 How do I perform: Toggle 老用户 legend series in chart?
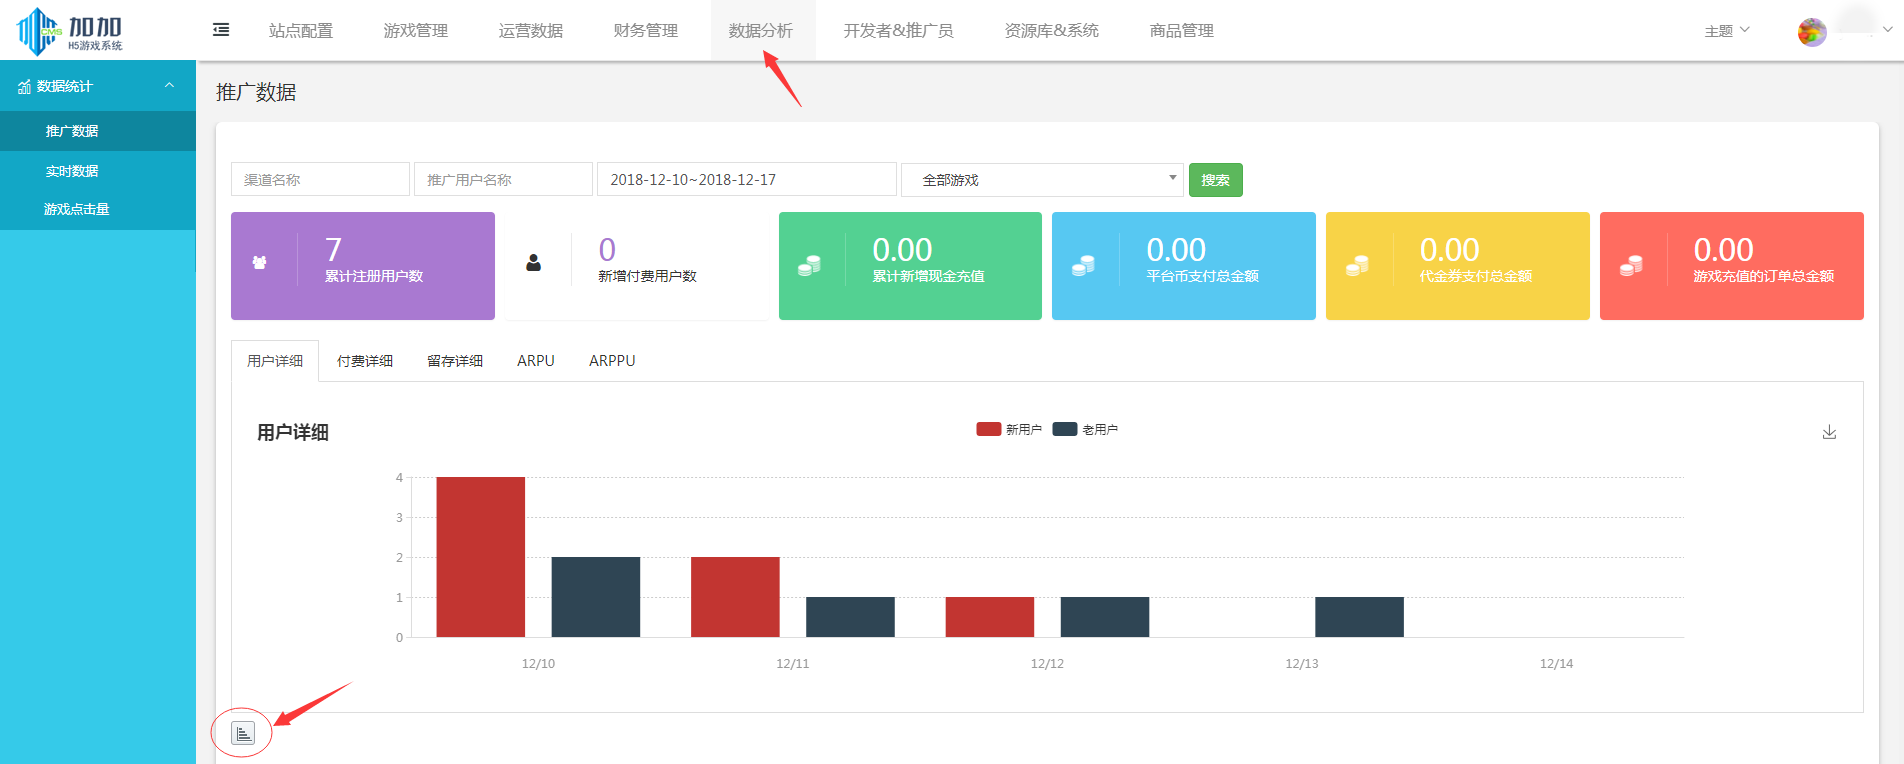[1086, 429]
